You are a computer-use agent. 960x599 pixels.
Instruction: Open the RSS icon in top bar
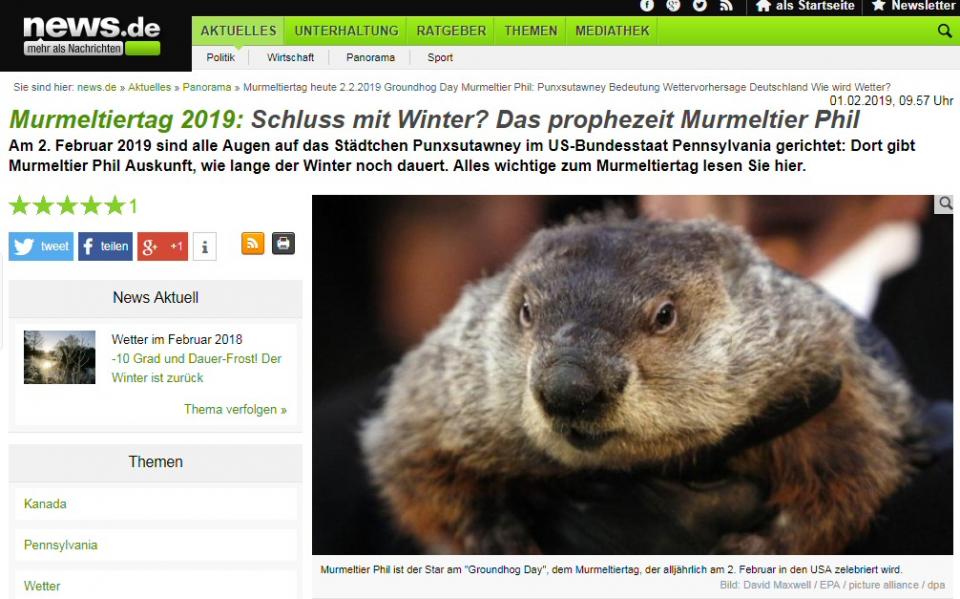[726, 6]
